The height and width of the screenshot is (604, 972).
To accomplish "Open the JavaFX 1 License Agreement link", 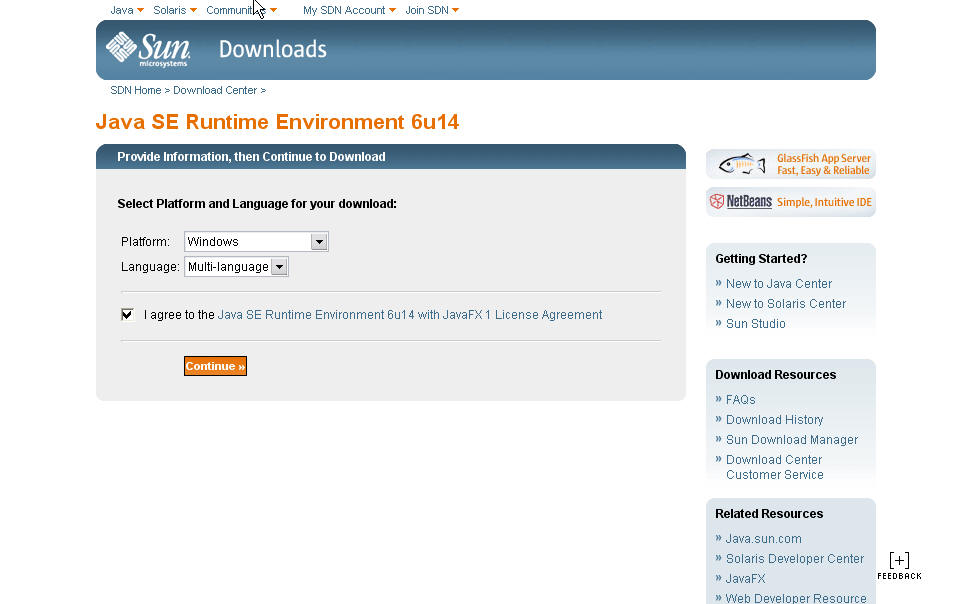I will 410,314.
